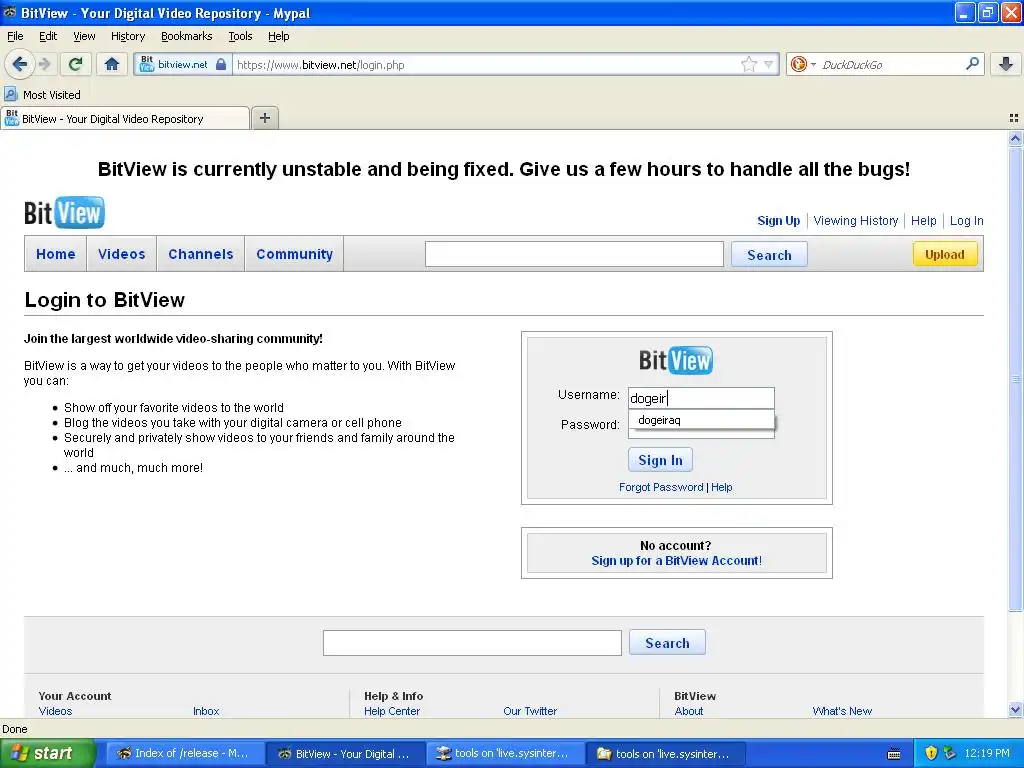Open the What's New footer link

842,711
